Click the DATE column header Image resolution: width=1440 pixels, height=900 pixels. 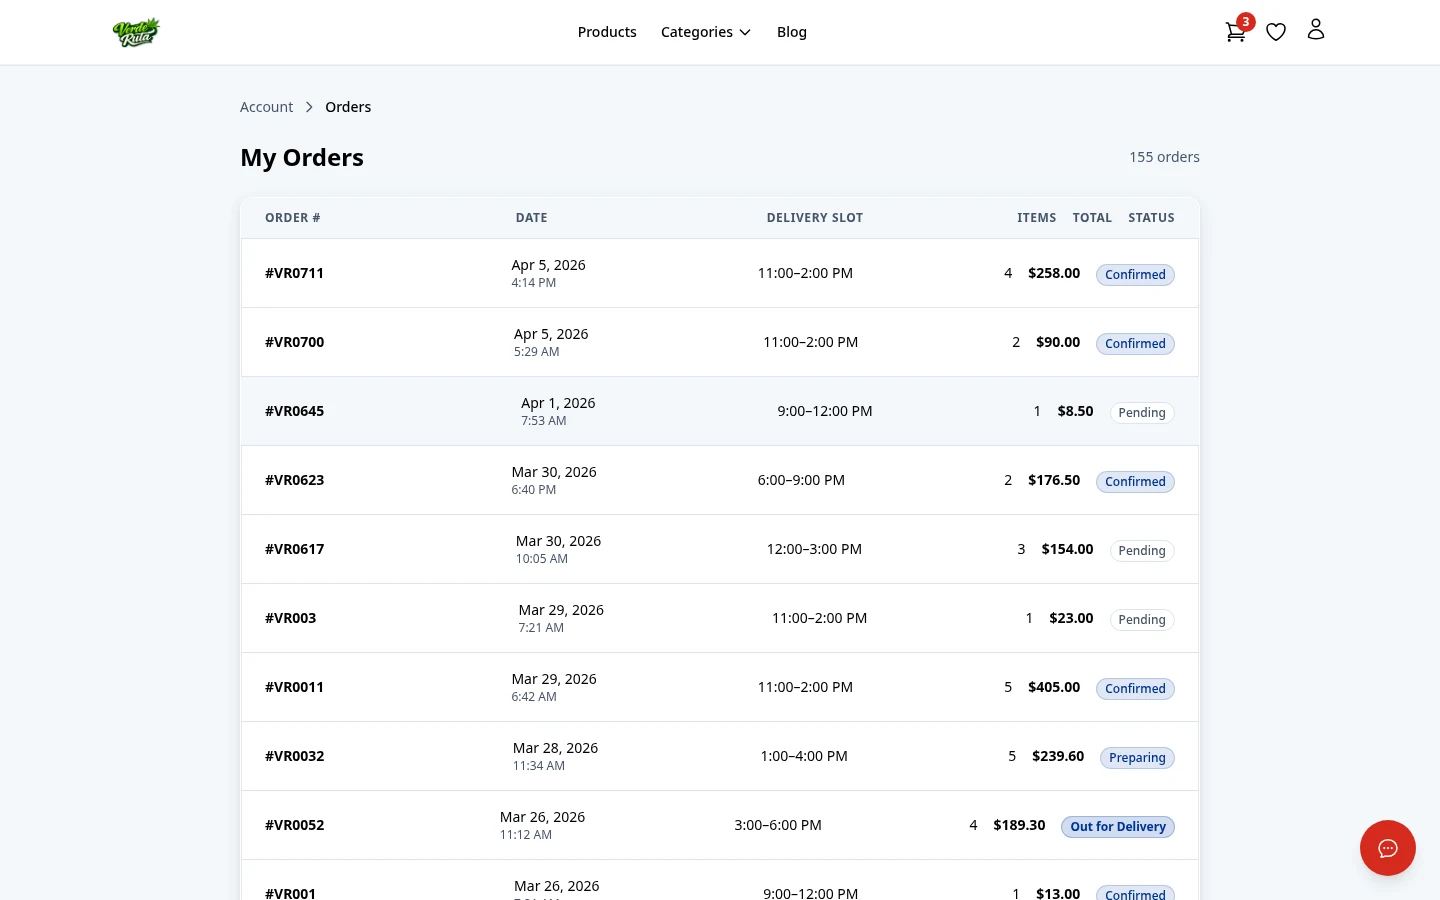(531, 217)
